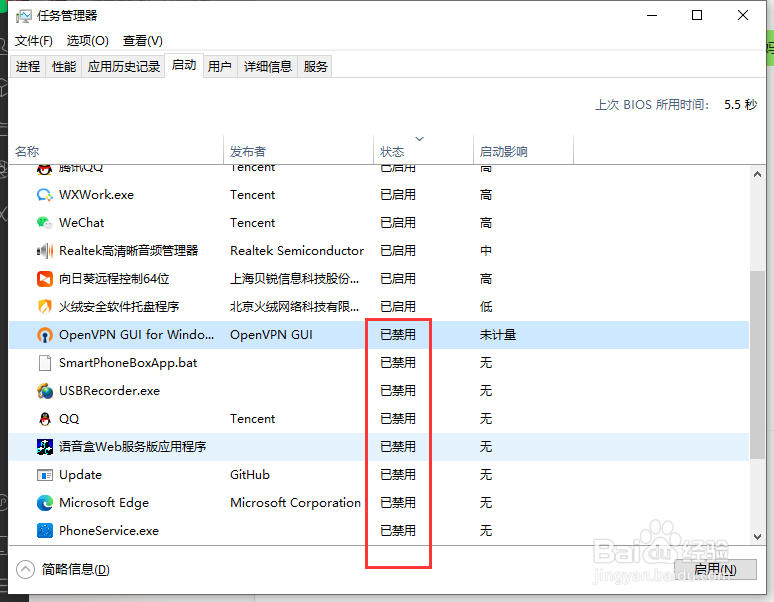Click the Realtek audio manager speaker icon

(44, 251)
